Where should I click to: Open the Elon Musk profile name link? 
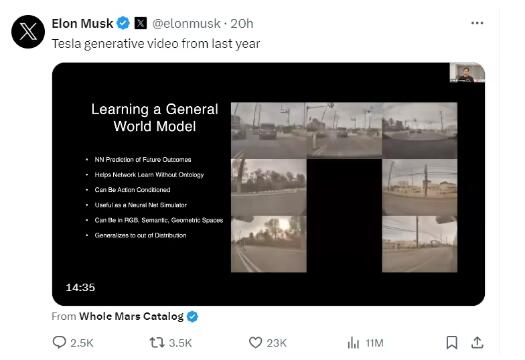[82, 23]
